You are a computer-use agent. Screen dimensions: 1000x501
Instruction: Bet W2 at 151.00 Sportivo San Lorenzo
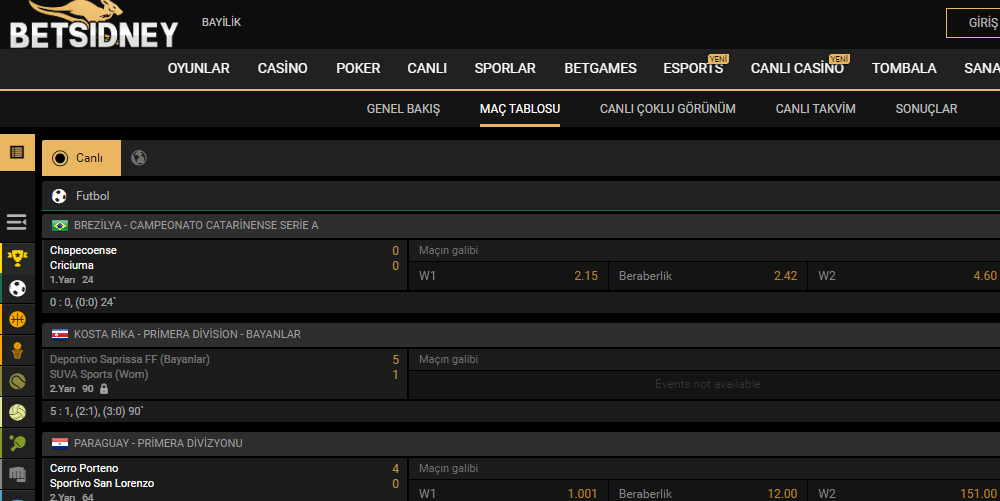(x=904, y=493)
